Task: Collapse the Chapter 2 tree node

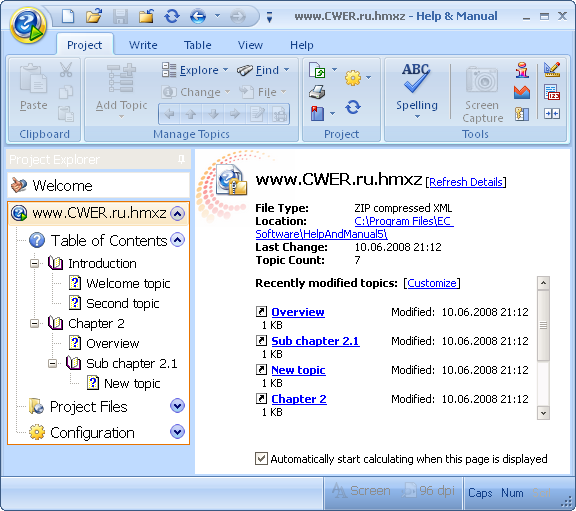Action: pyautogui.click(x=35, y=324)
